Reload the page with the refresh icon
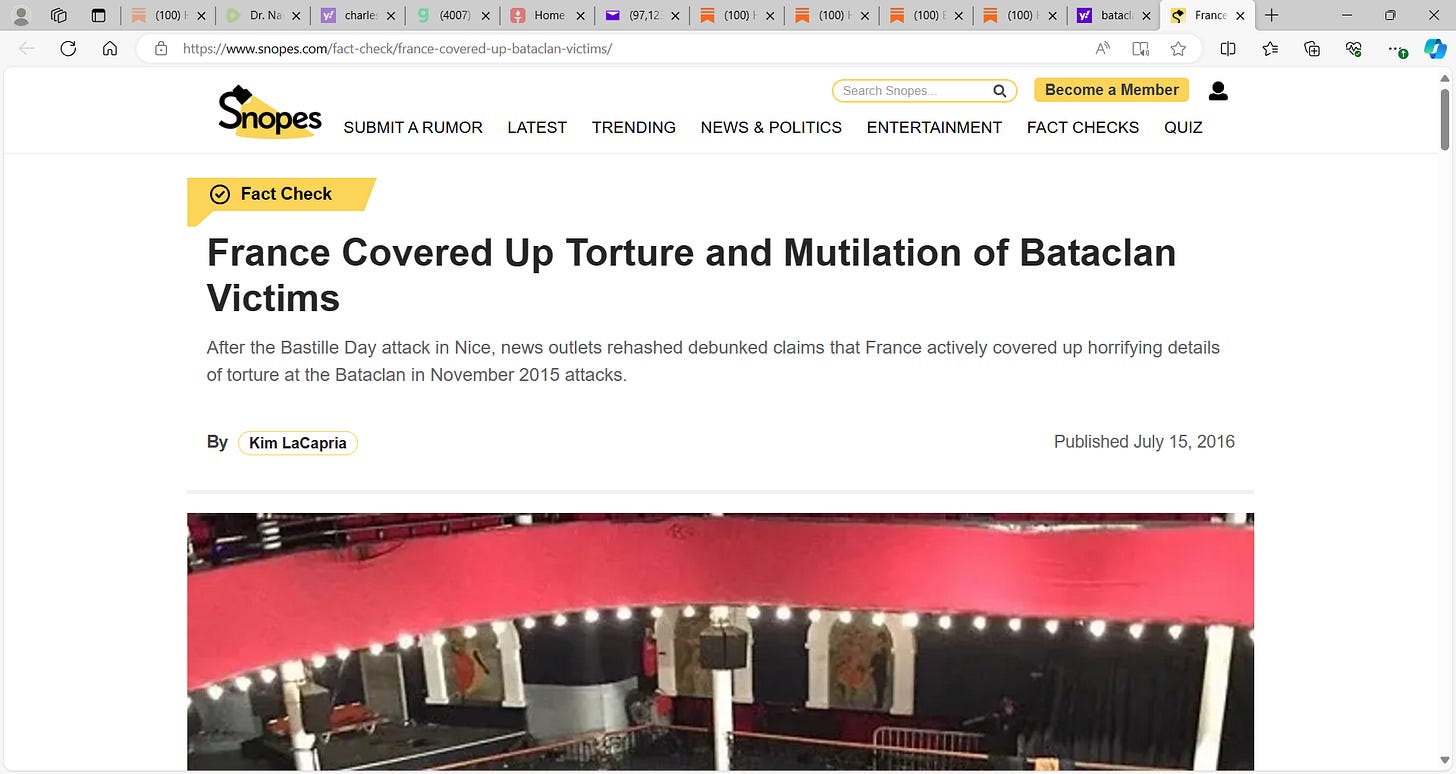 (68, 49)
